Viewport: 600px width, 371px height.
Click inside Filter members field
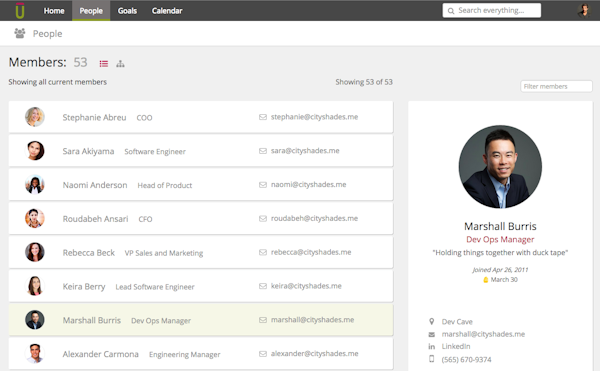(x=556, y=86)
